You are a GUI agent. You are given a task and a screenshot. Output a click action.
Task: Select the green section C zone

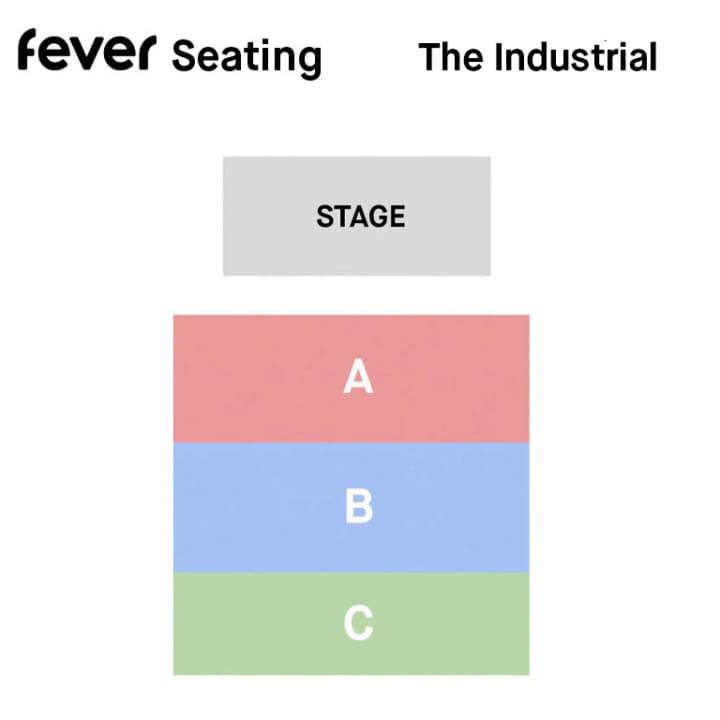point(351,624)
